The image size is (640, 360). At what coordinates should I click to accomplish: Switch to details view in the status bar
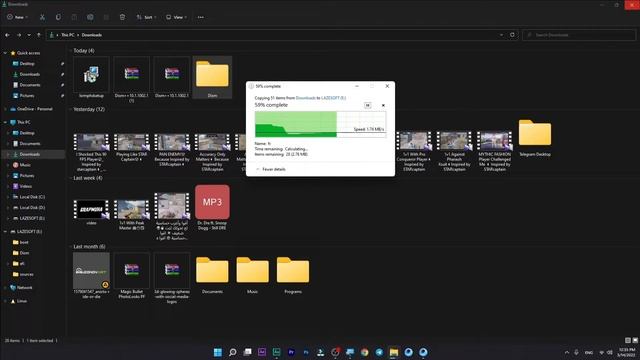click(628, 340)
